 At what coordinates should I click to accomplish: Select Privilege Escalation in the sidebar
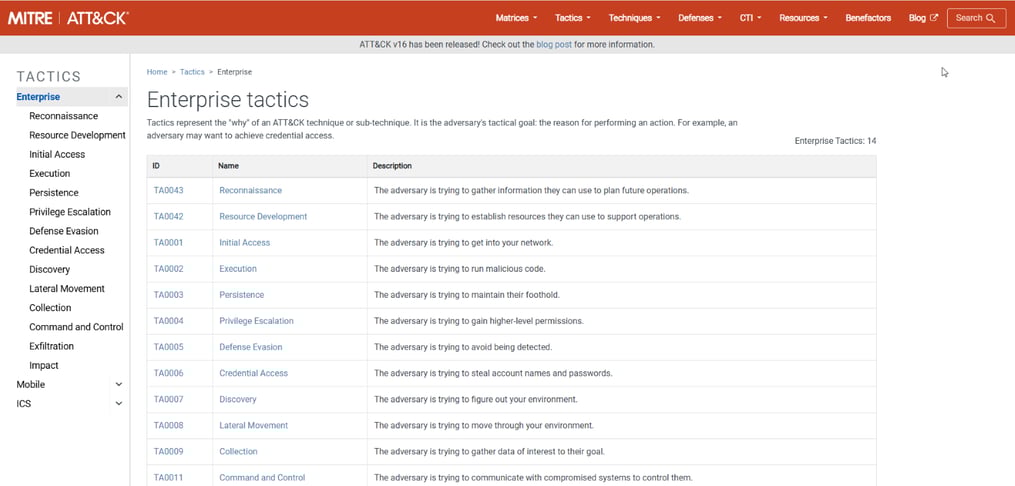[x=70, y=212]
